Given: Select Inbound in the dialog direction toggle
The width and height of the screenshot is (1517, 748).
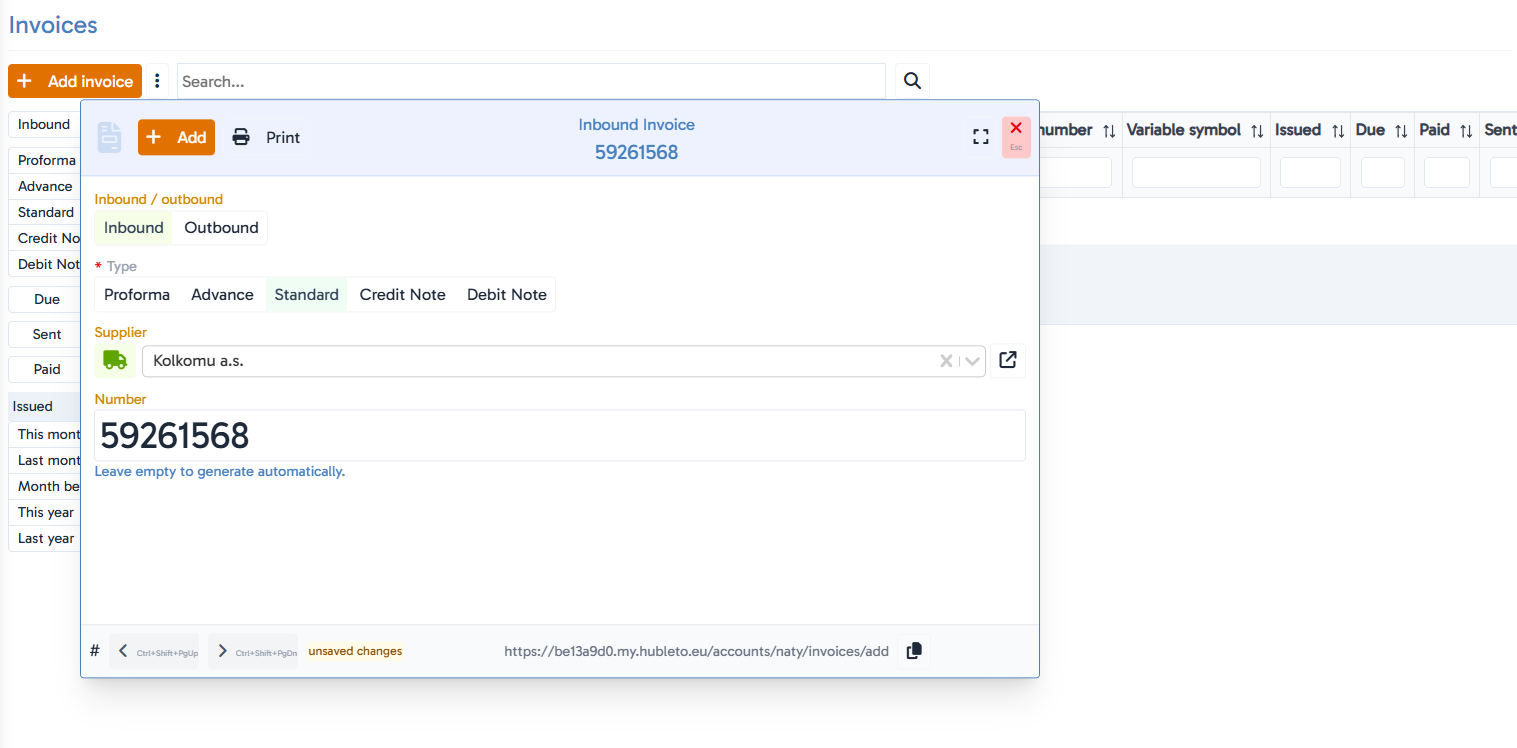Looking at the screenshot, I should [x=134, y=228].
